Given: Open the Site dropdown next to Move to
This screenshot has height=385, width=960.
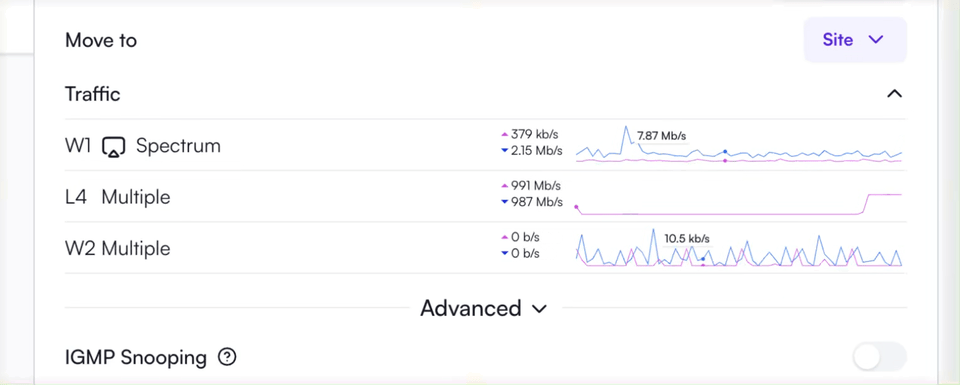Looking at the screenshot, I should (855, 40).
